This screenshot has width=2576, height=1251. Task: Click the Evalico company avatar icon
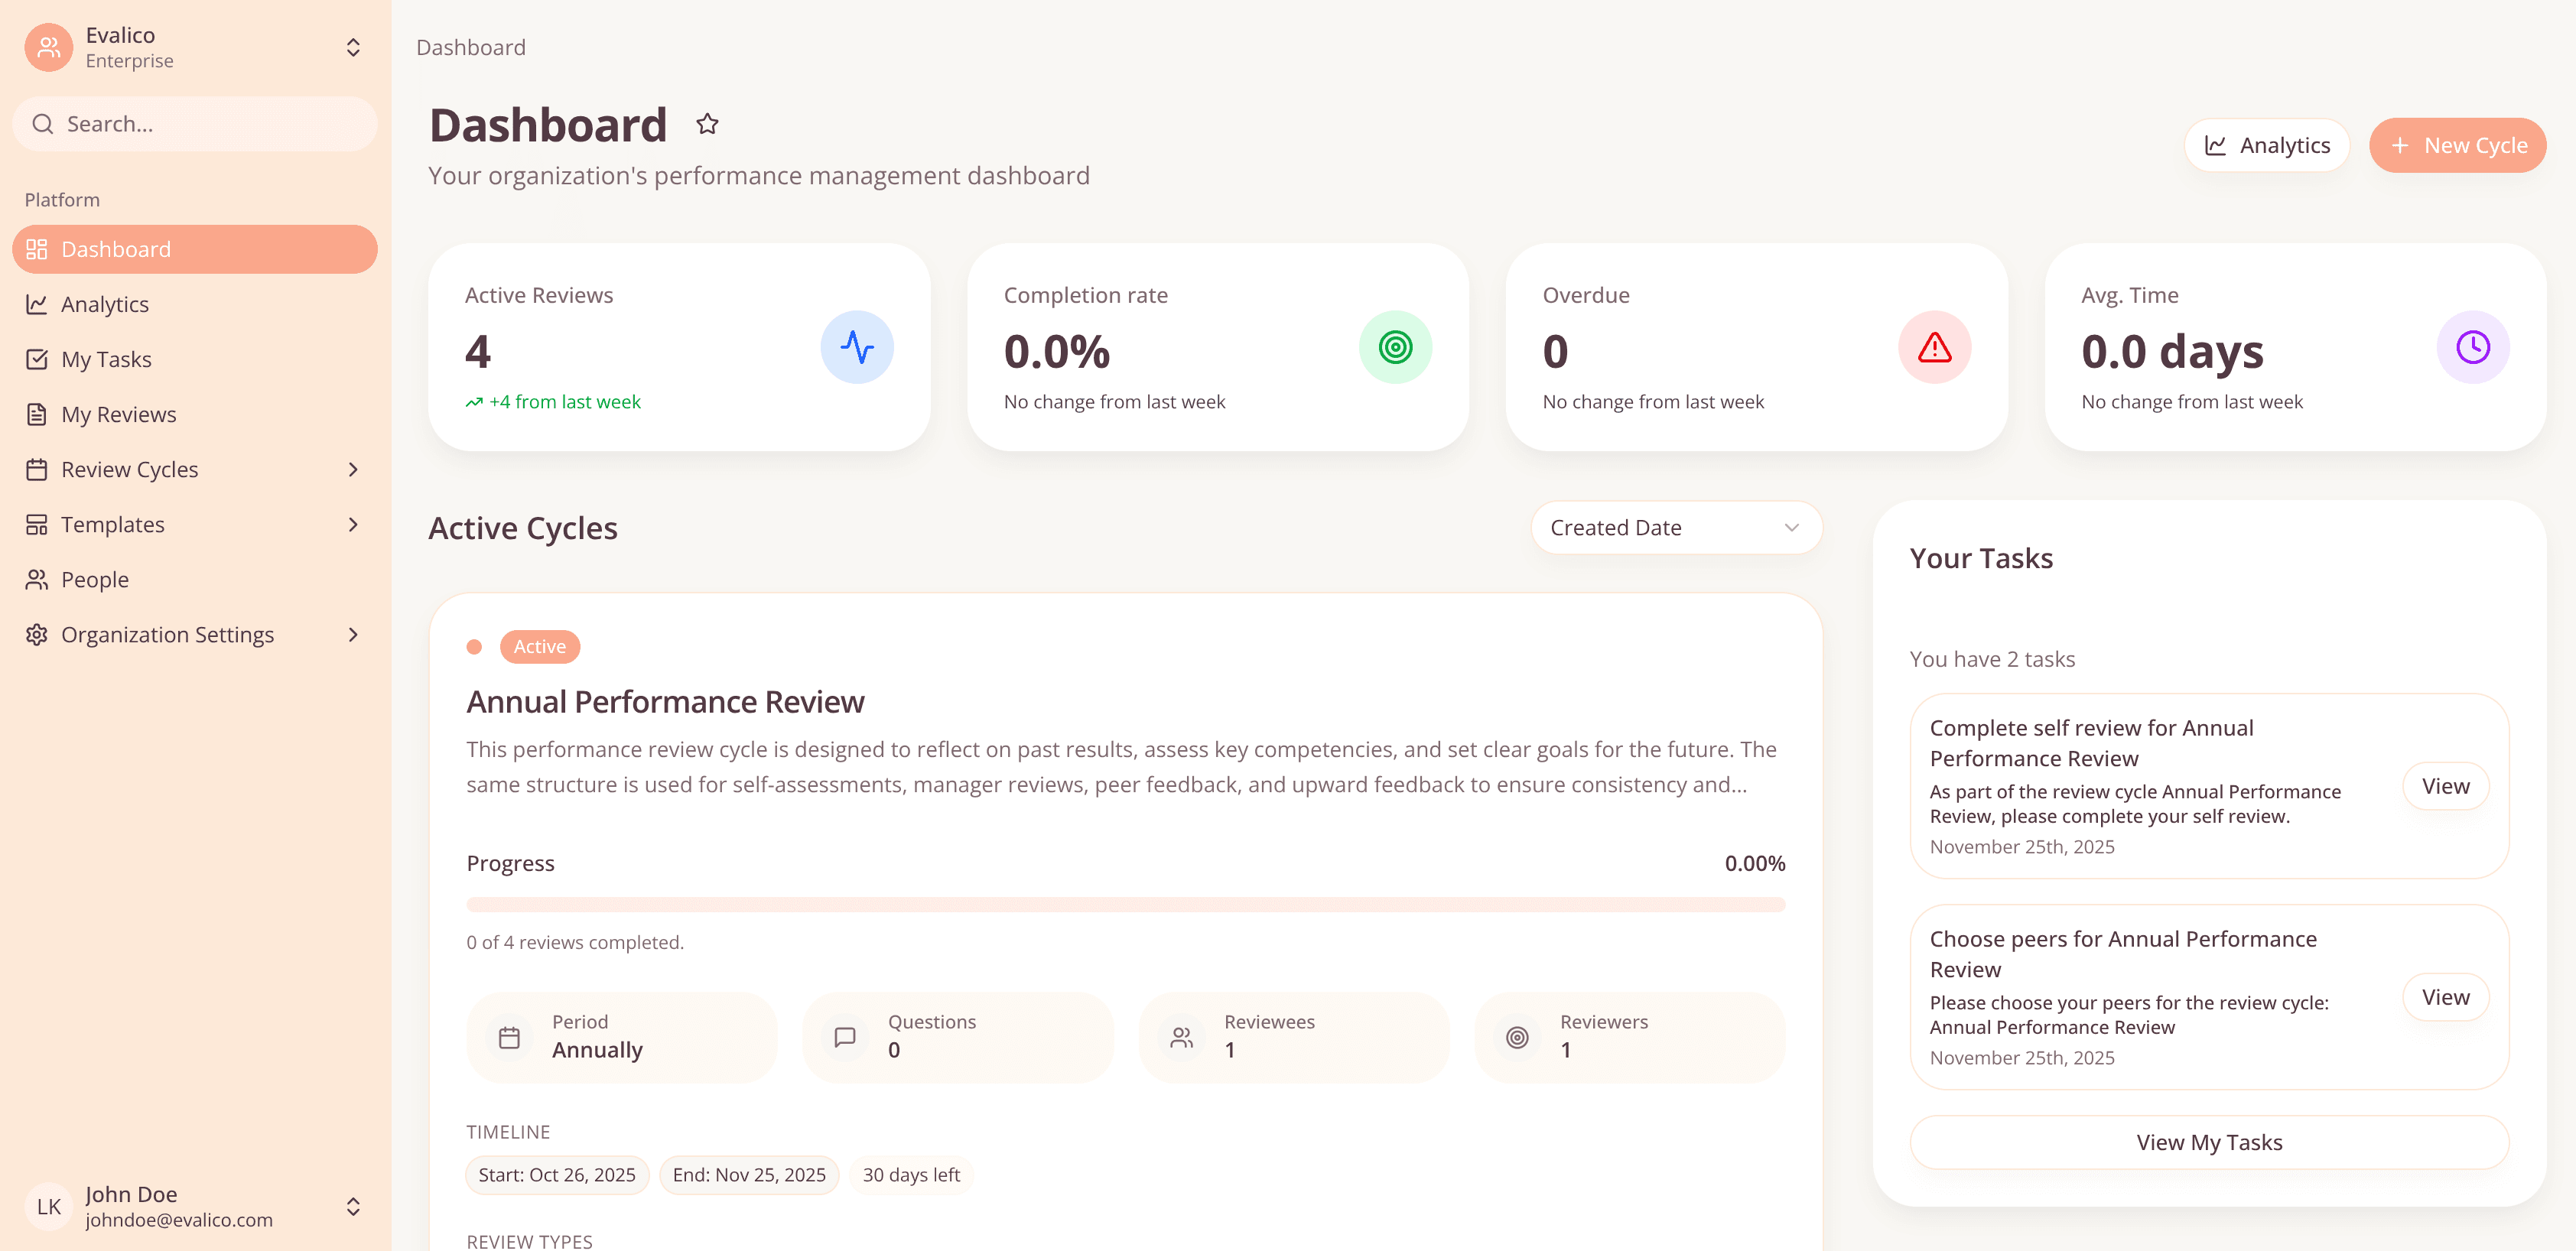[47, 47]
